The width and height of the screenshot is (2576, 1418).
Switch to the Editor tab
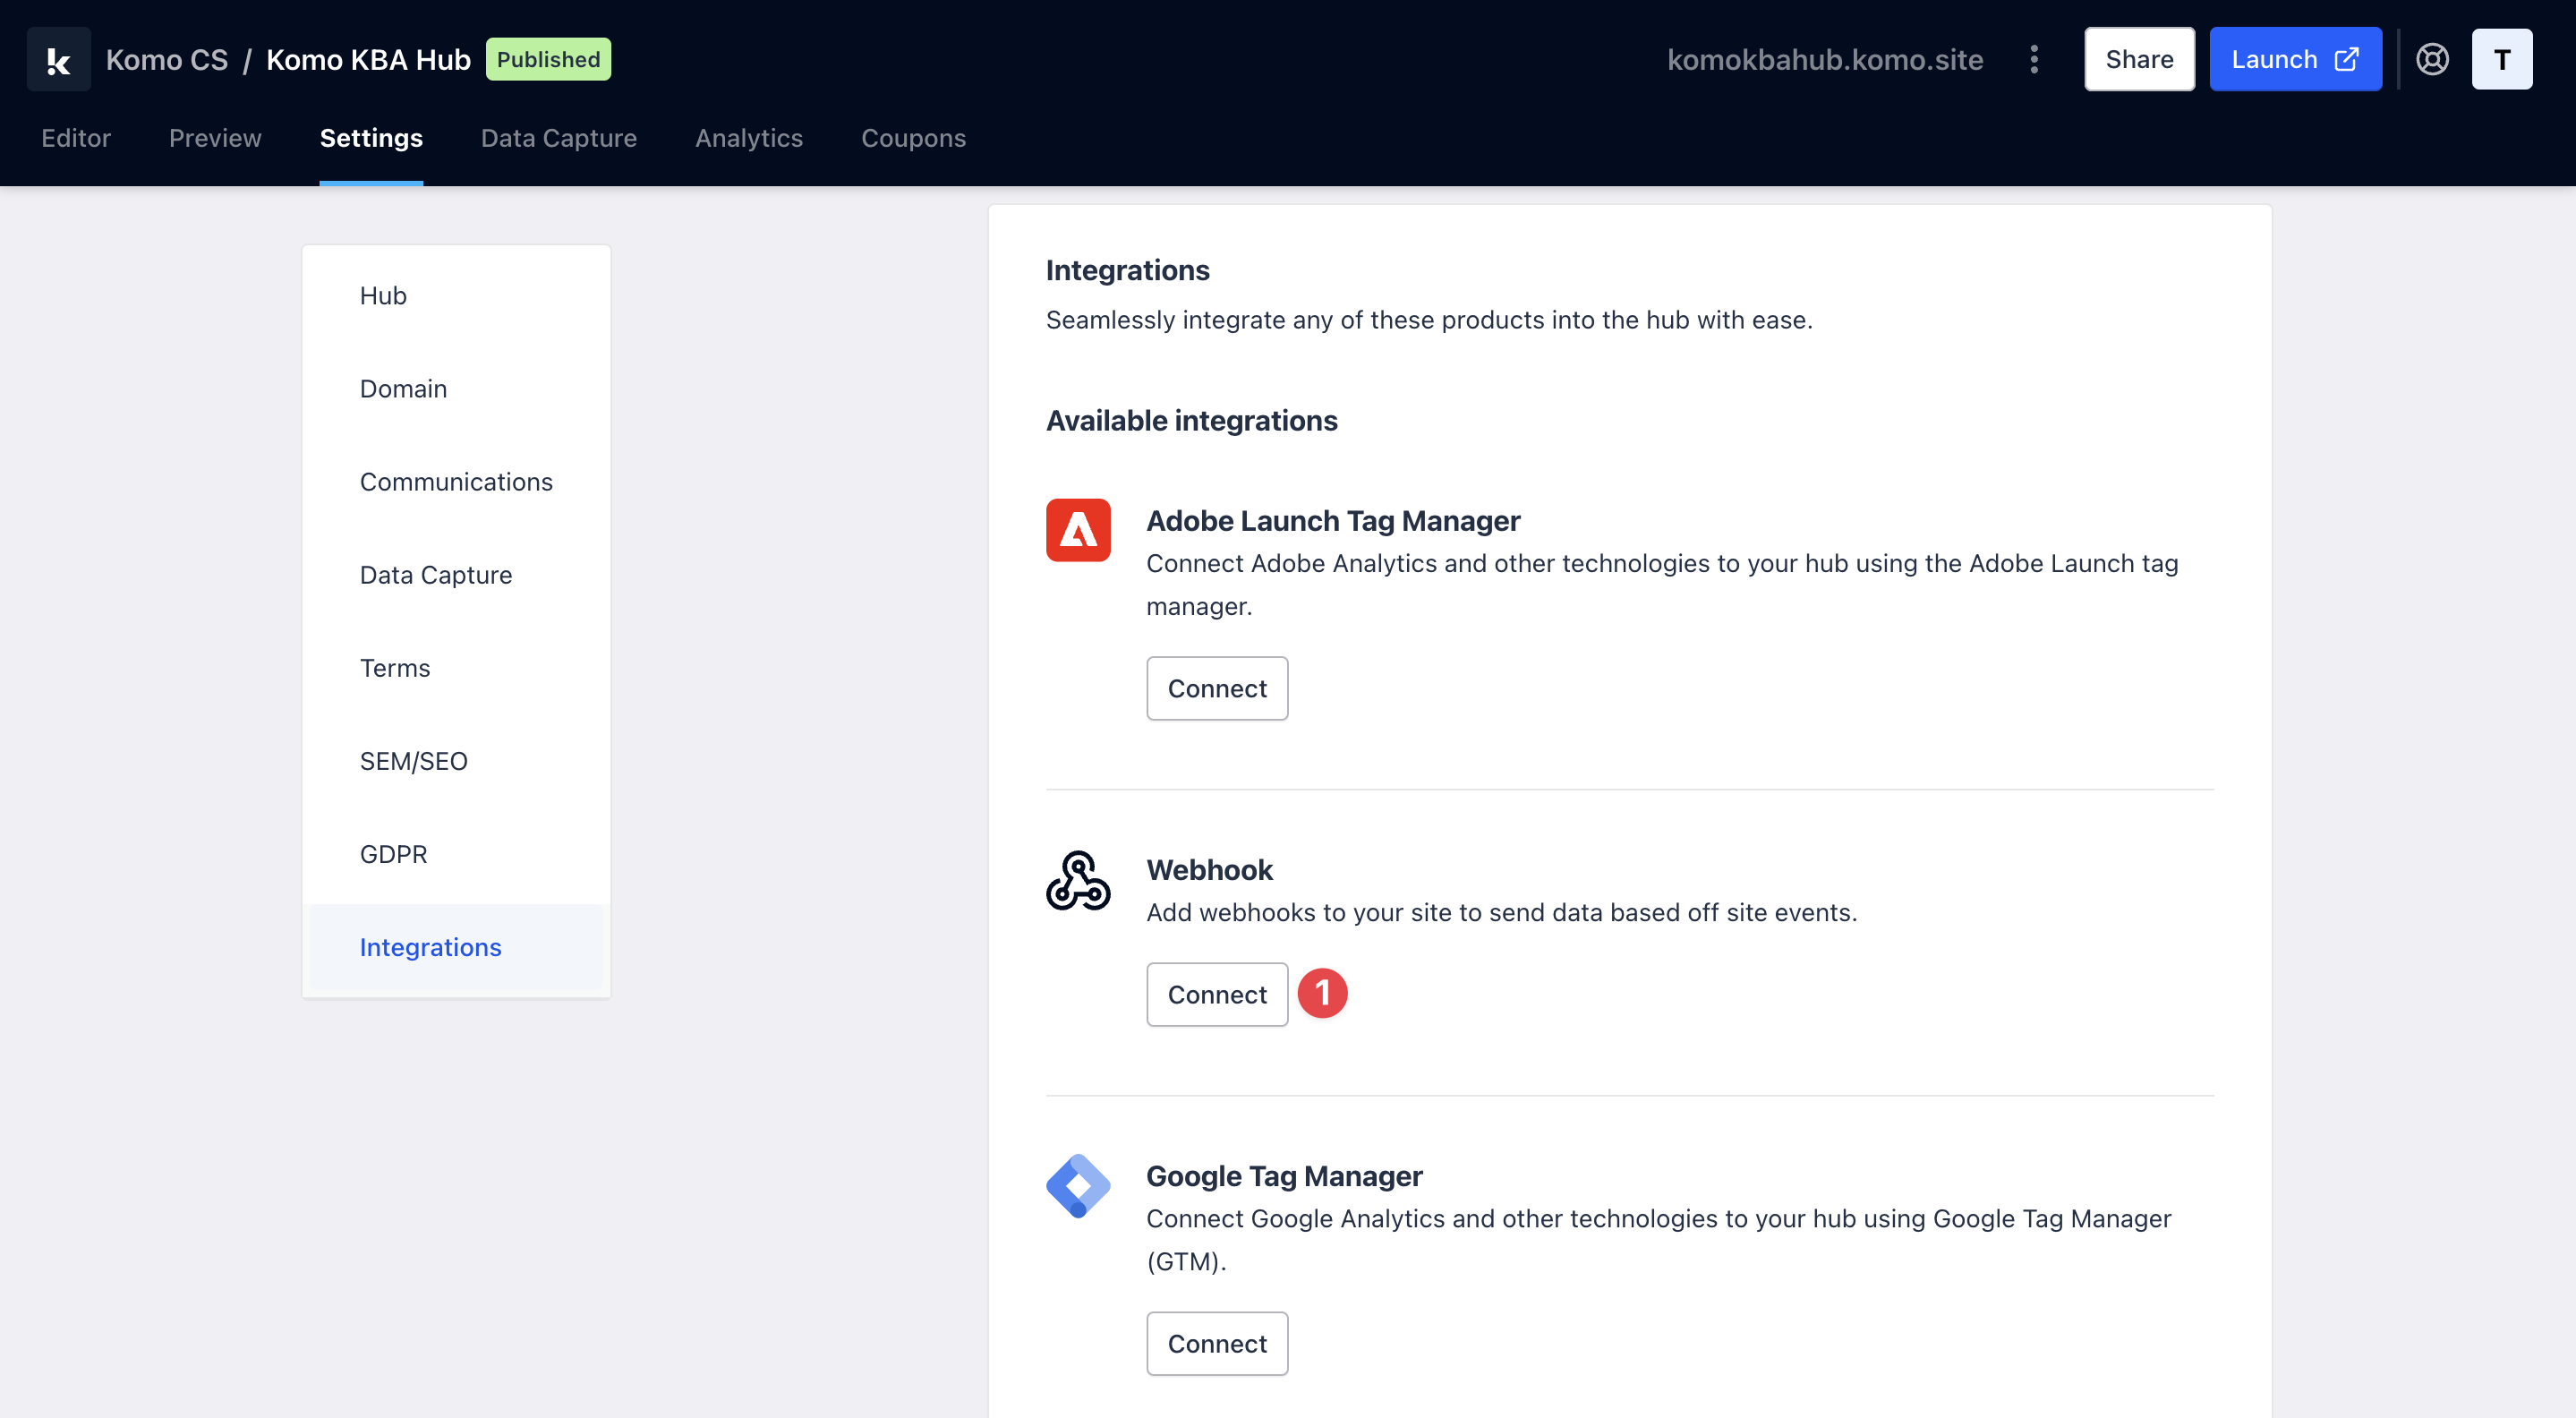(76, 138)
